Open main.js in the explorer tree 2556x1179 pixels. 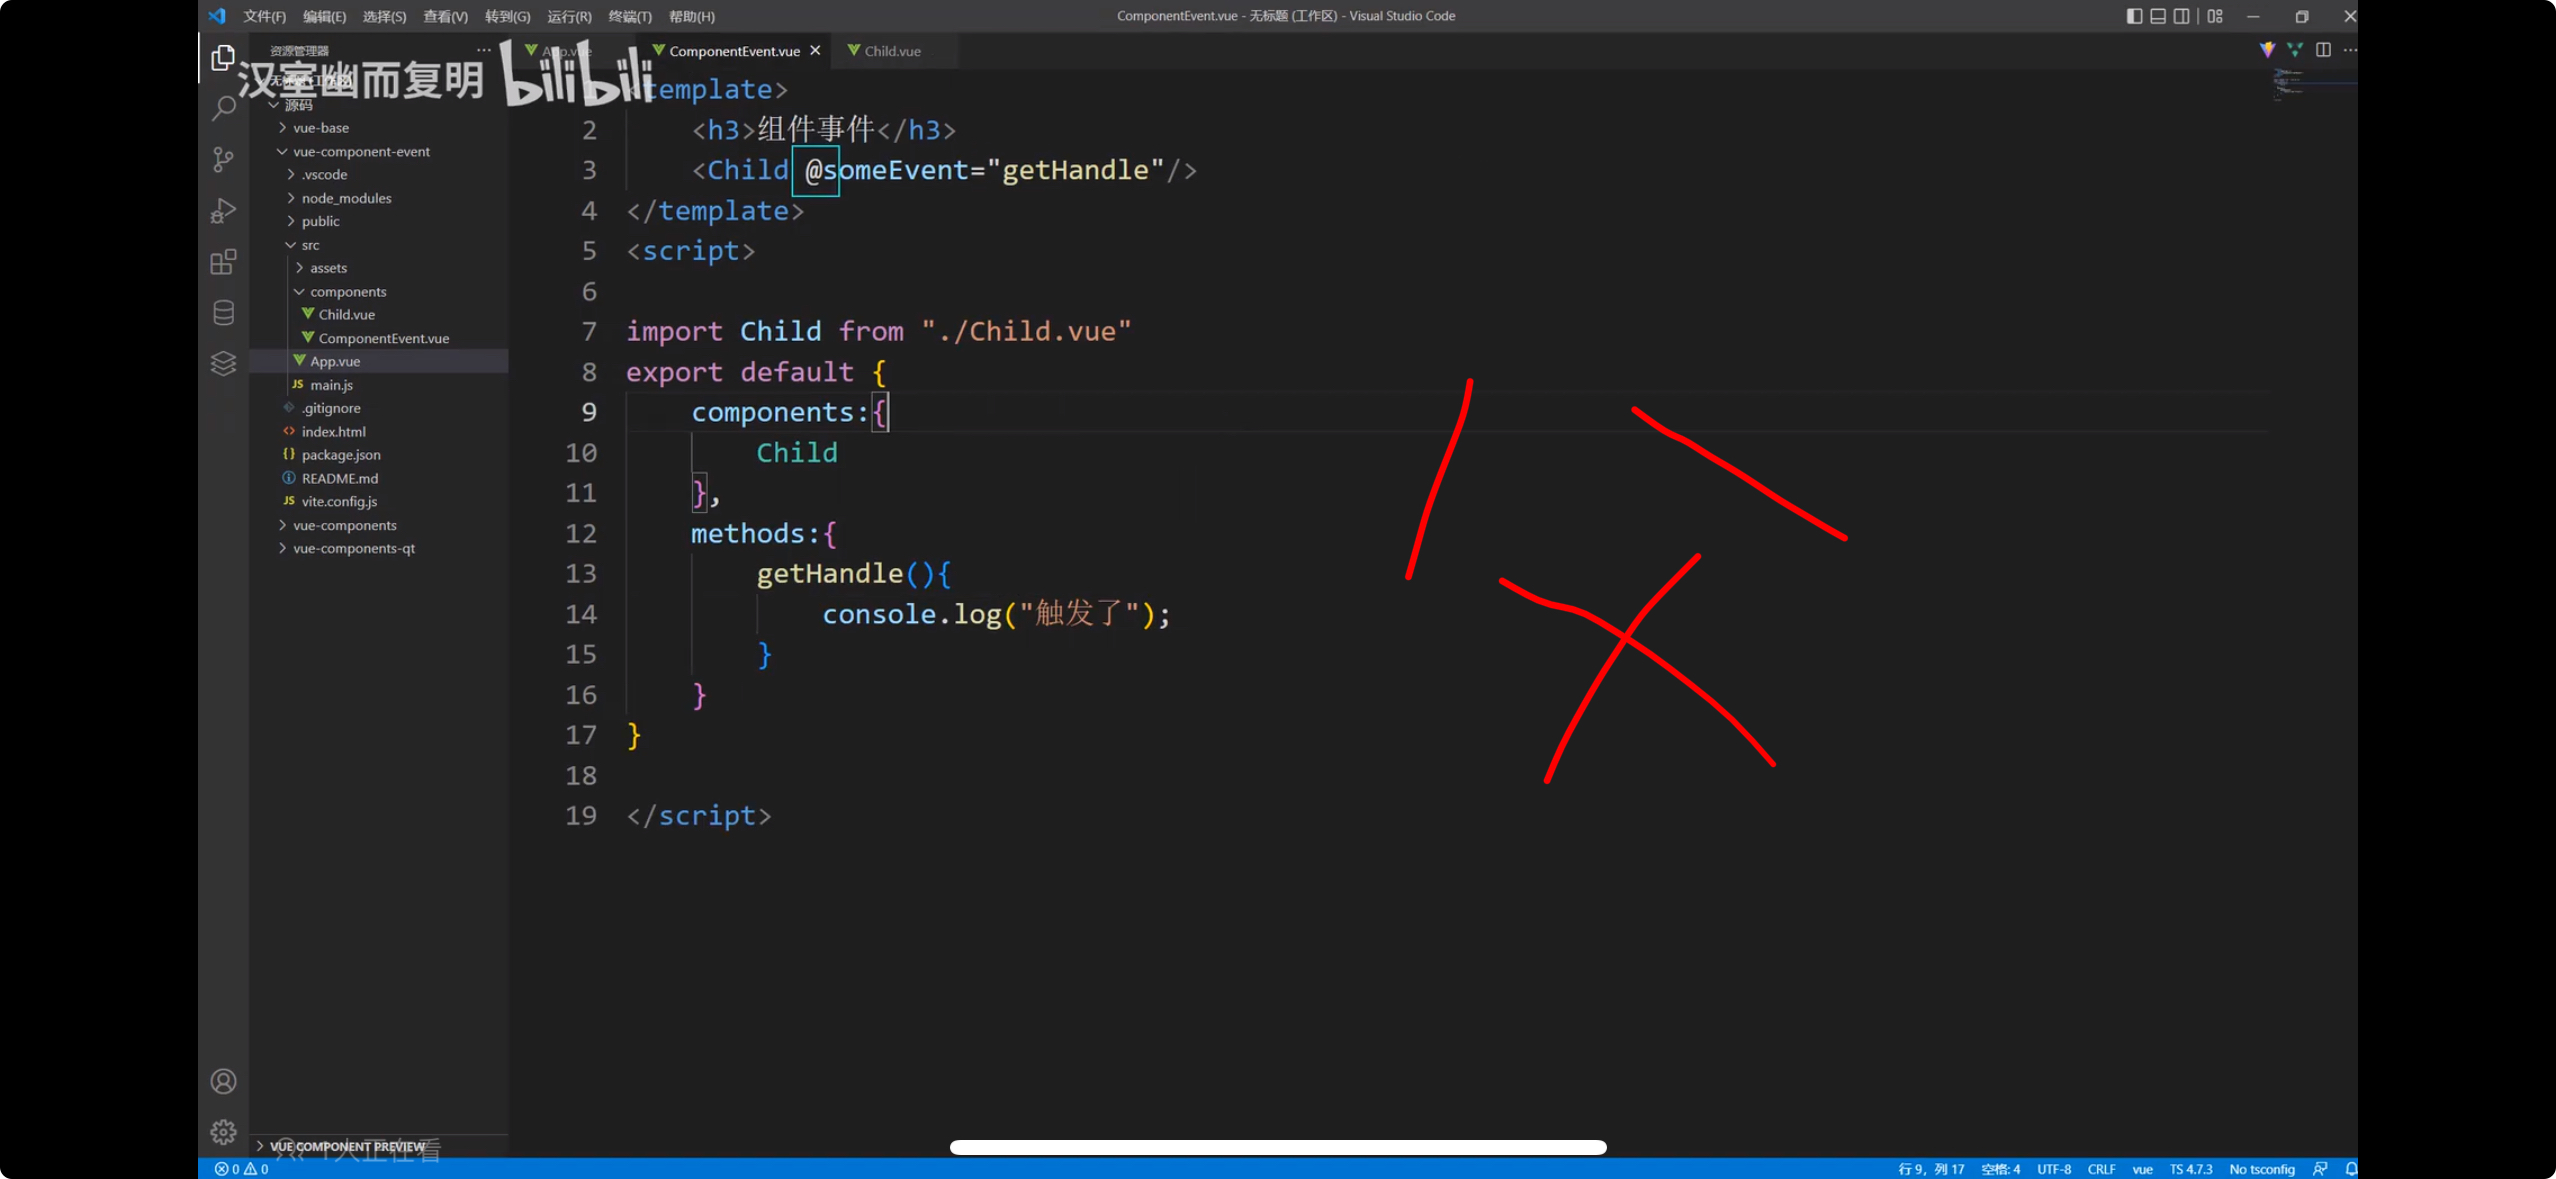(x=331, y=385)
